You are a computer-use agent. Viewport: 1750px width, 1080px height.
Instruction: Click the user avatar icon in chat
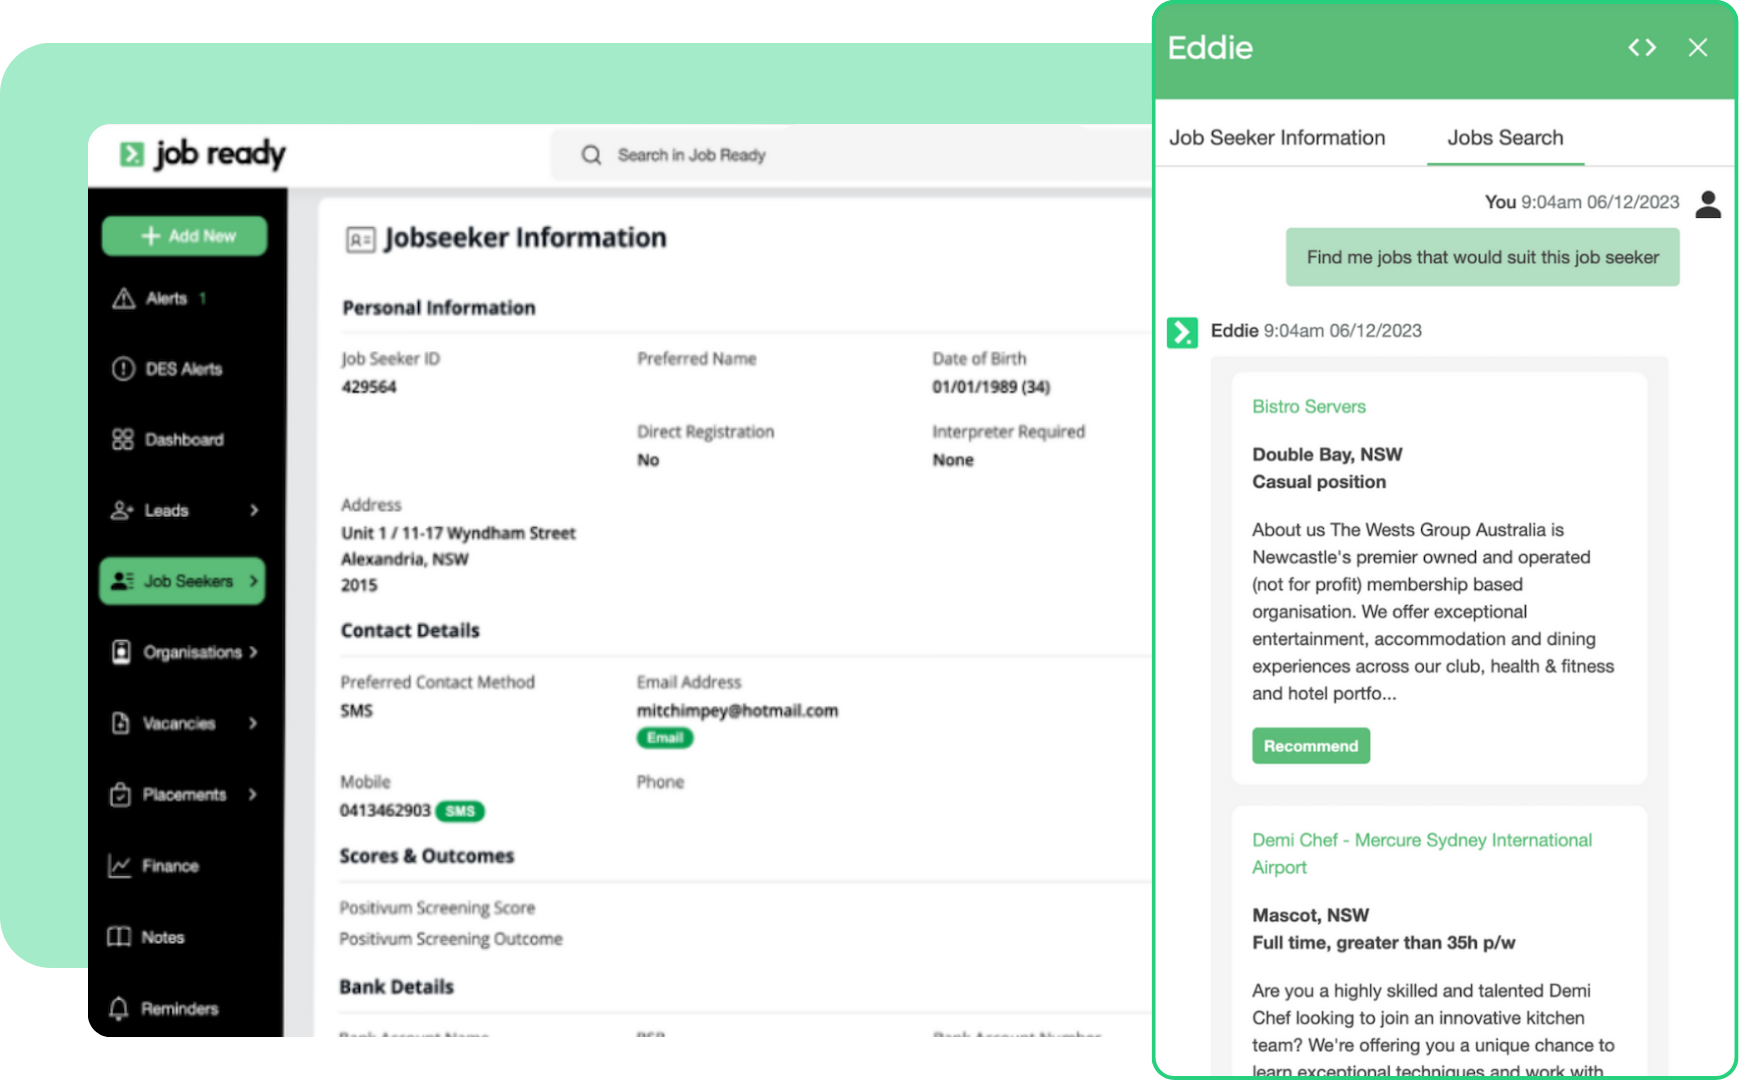pyautogui.click(x=1708, y=204)
